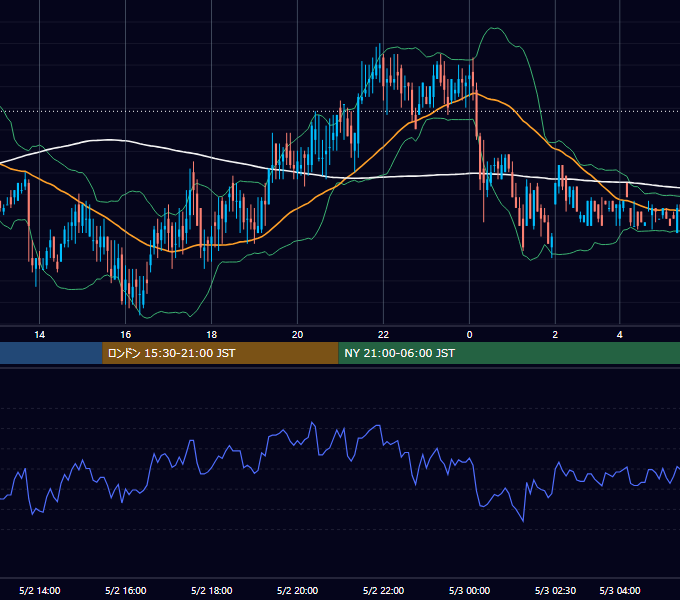
Task: Click the unlabeled blue session bar
Action: coord(51,353)
